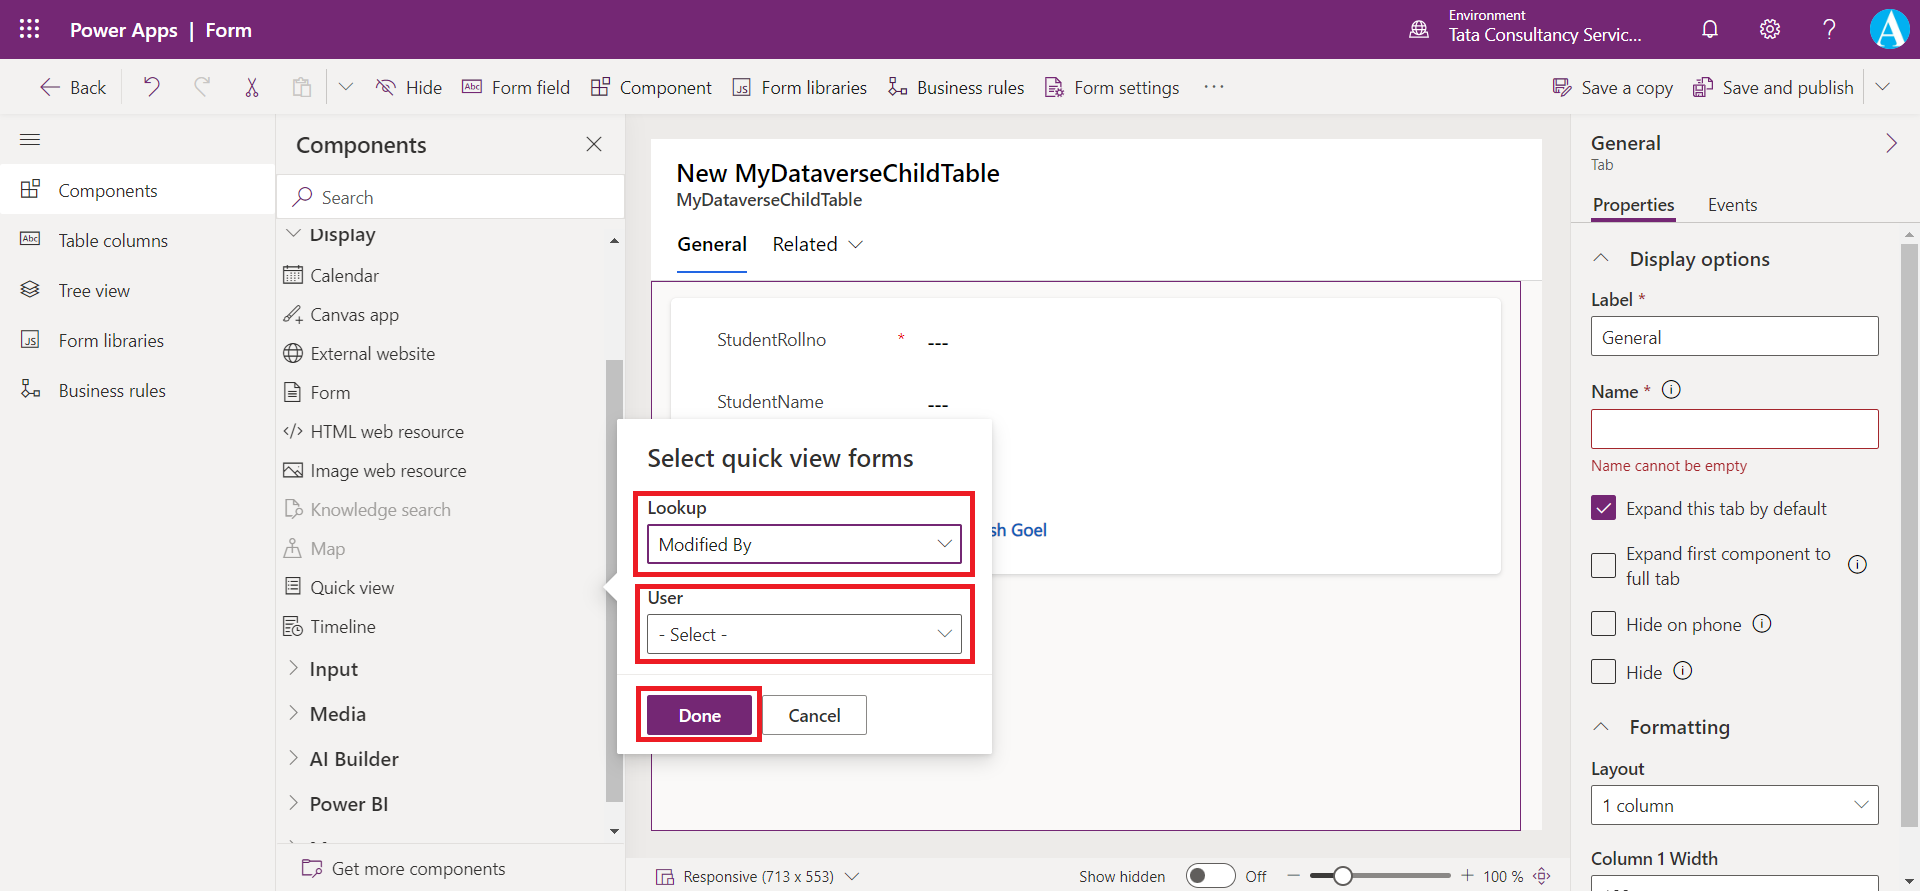Click Save and publish
The height and width of the screenshot is (891, 1920).
pos(1774,87)
